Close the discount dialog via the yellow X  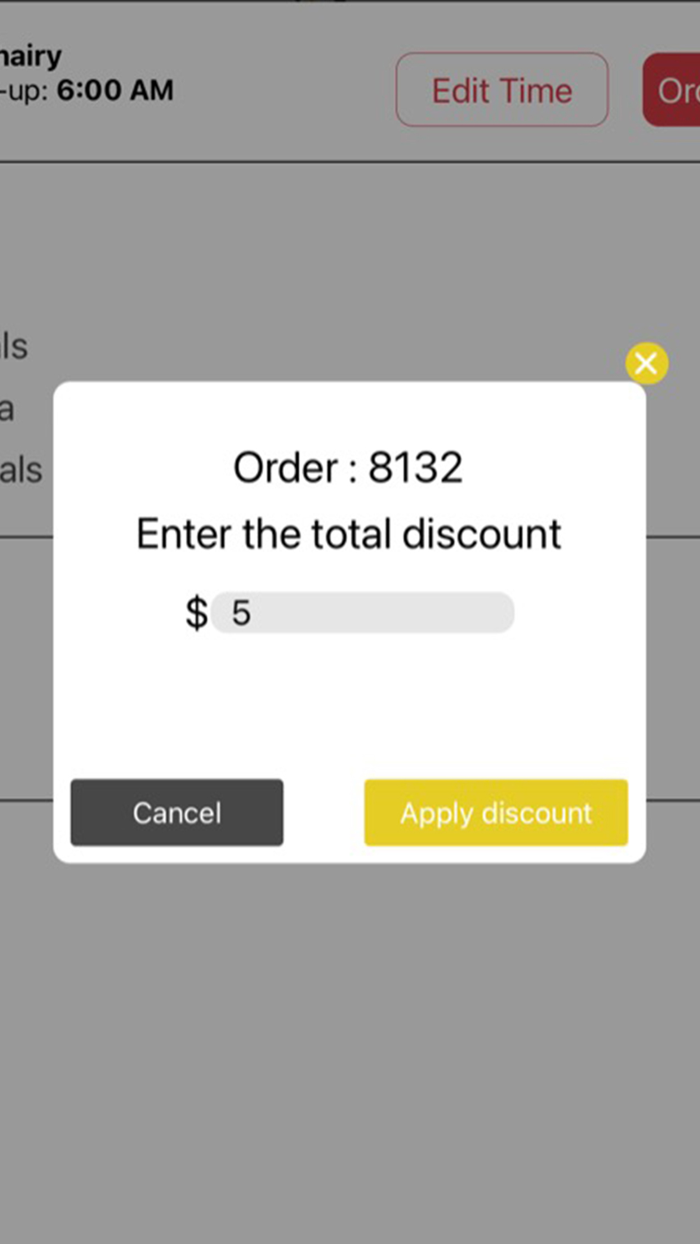pyautogui.click(x=646, y=363)
